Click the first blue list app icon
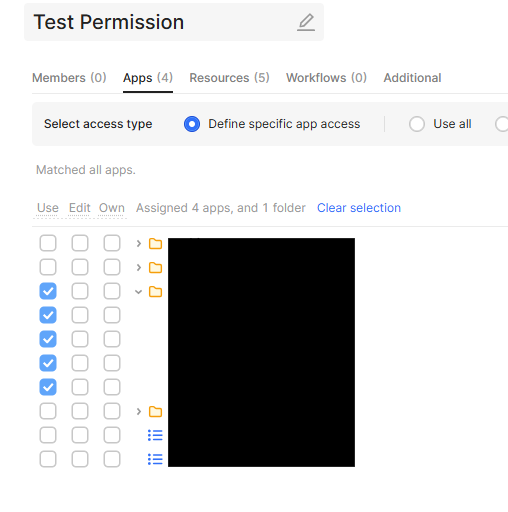The height and width of the screenshot is (512, 508). tap(155, 435)
